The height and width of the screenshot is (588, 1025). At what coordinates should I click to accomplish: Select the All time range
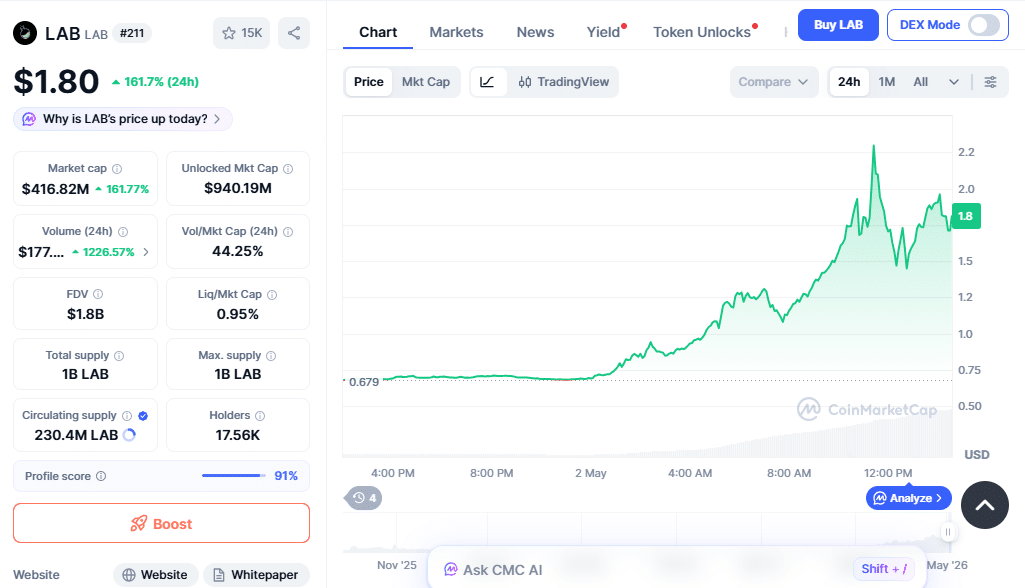pyautogui.click(x=920, y=82)
